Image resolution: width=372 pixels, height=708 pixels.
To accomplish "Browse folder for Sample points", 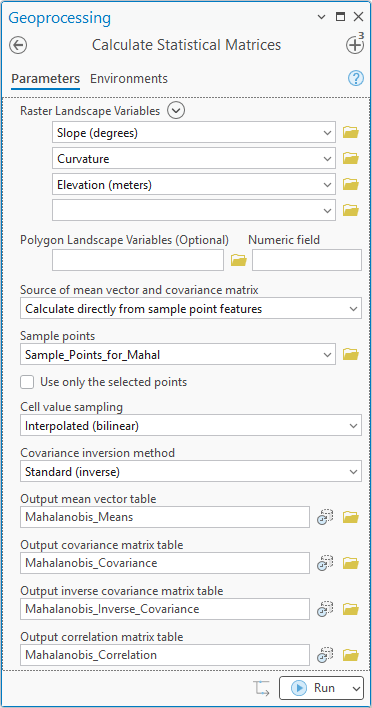I will tap(351, 354).
